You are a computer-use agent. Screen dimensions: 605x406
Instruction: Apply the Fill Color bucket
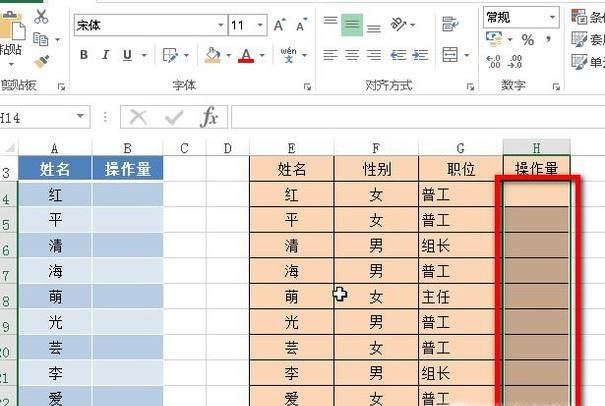pyautogui.click(x=212, y=55)
